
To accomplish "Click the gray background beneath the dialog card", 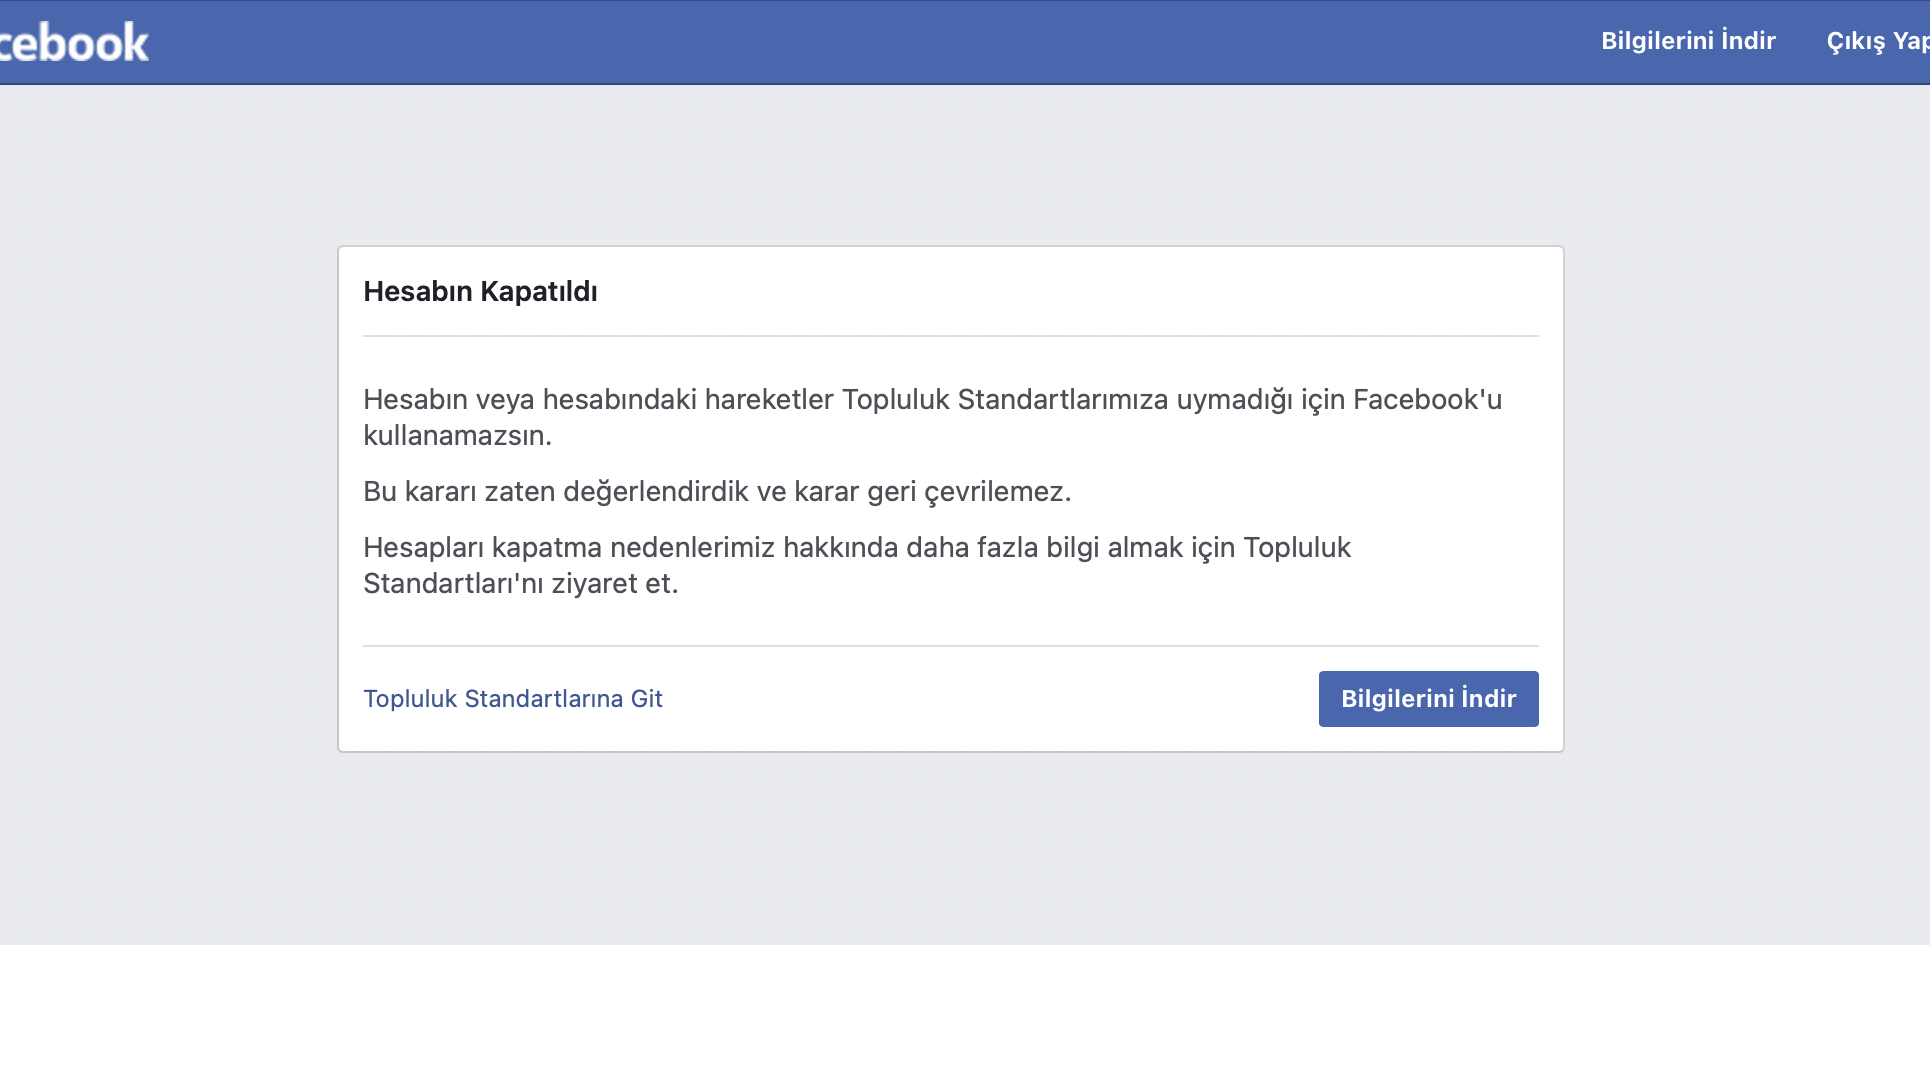I will 950,848.
